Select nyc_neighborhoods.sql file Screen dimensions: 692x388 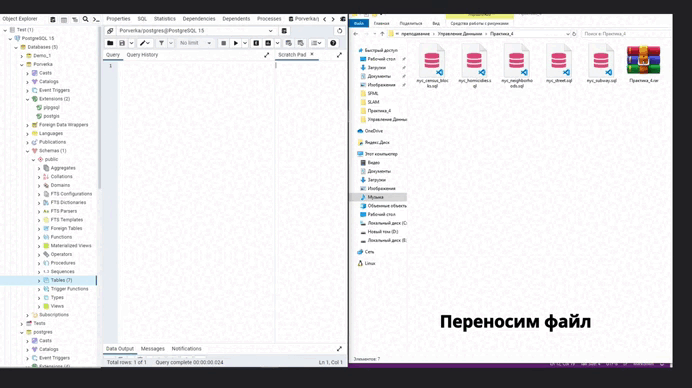(517, 66)
